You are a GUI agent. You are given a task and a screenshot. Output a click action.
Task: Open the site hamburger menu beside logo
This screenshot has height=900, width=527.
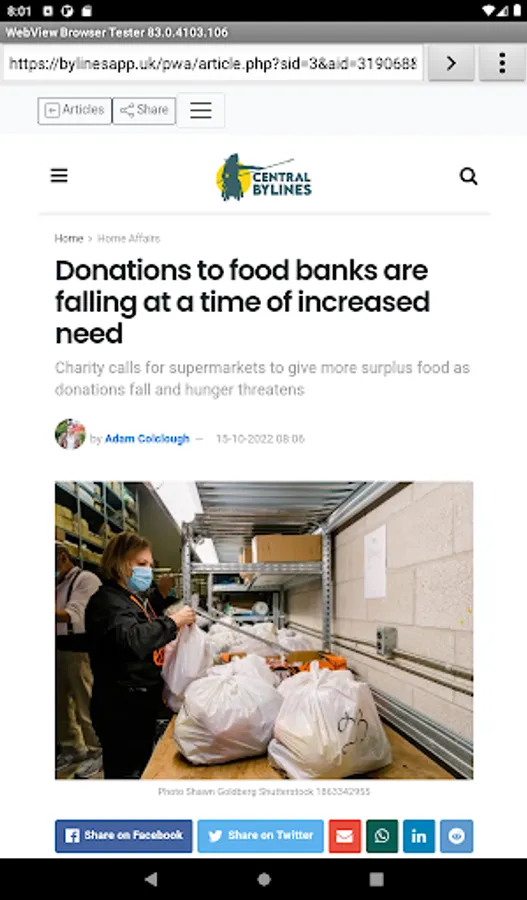click(59, 176)
